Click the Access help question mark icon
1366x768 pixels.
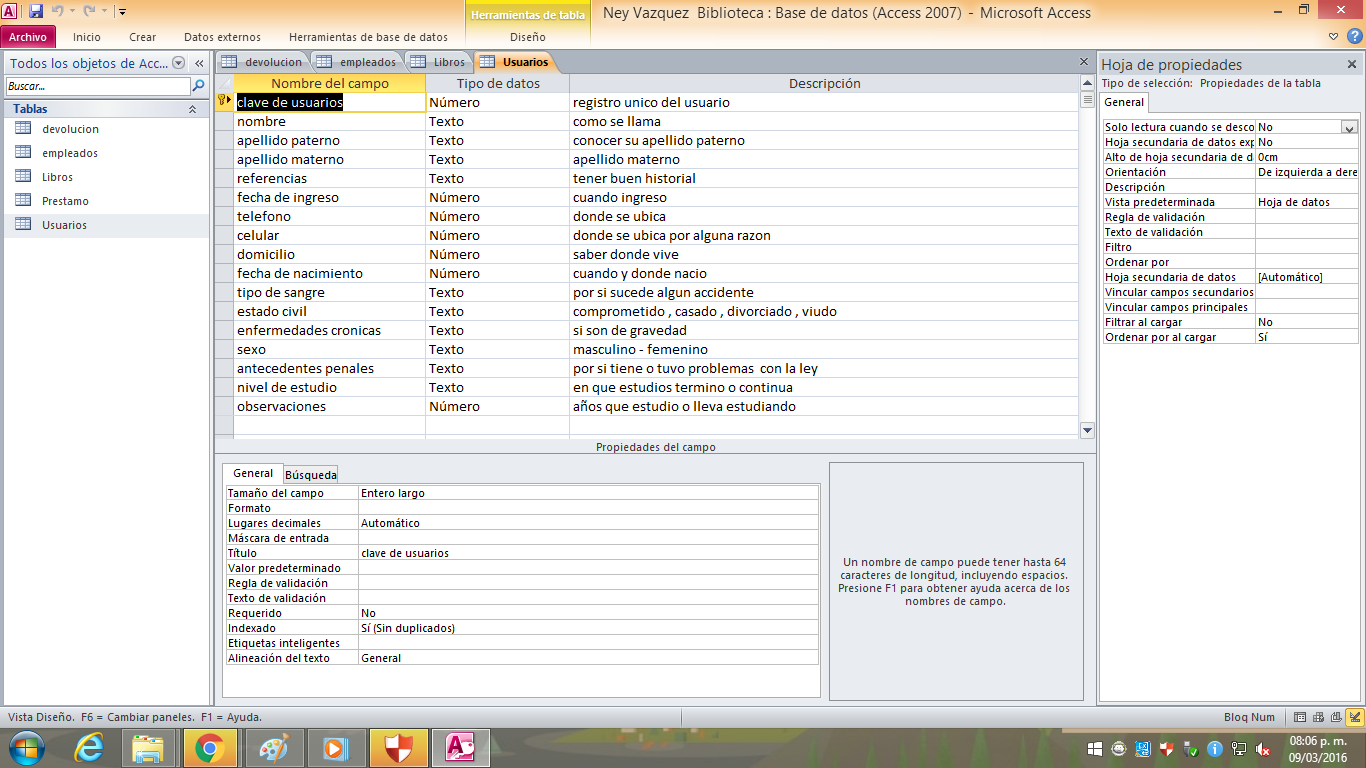(1355, 37)
